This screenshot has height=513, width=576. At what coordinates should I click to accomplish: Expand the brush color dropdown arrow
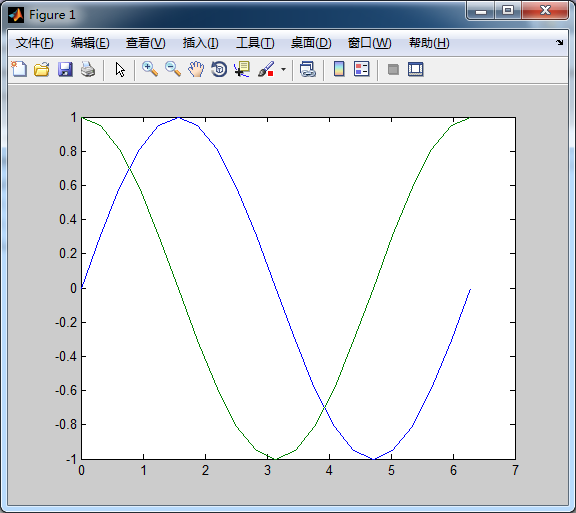283,69
